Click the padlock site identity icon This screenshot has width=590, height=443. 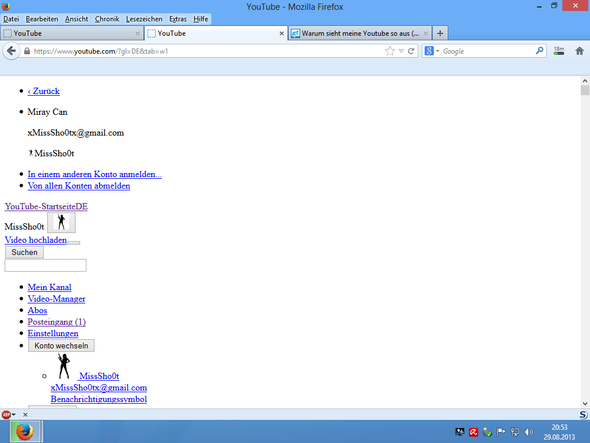(27, 51)
